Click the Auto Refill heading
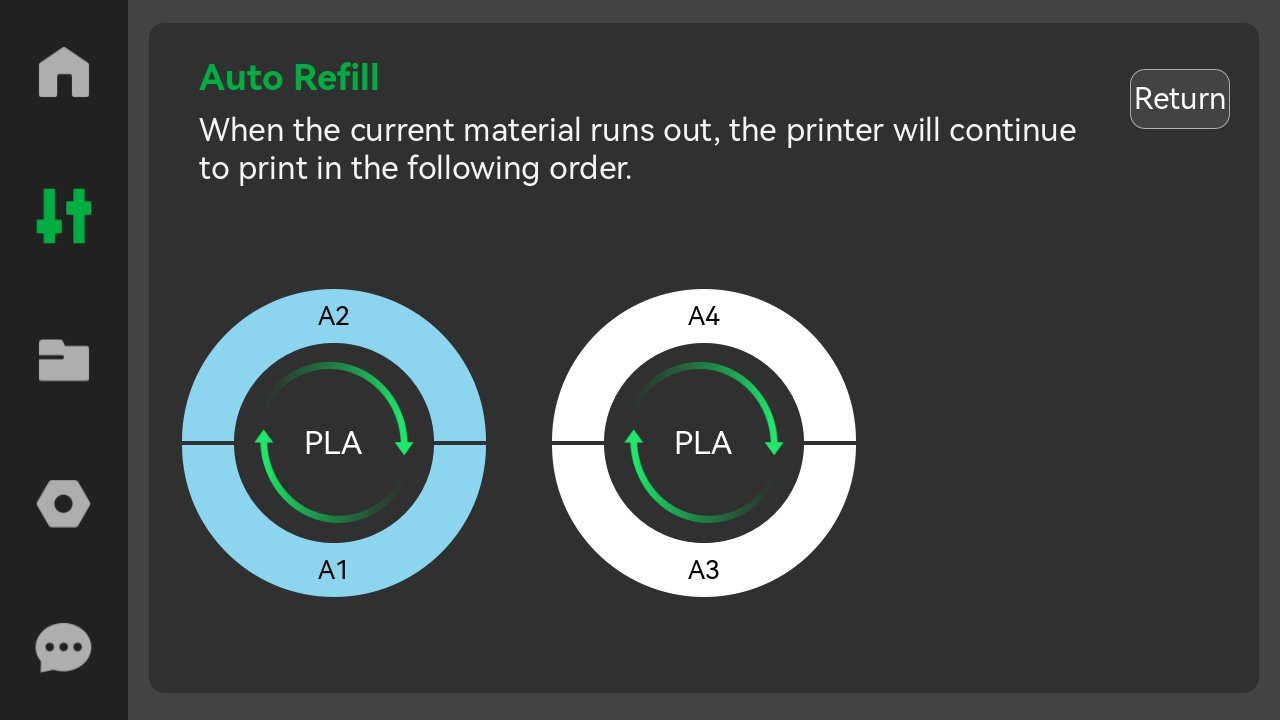1280x720 pixels. 289,77
